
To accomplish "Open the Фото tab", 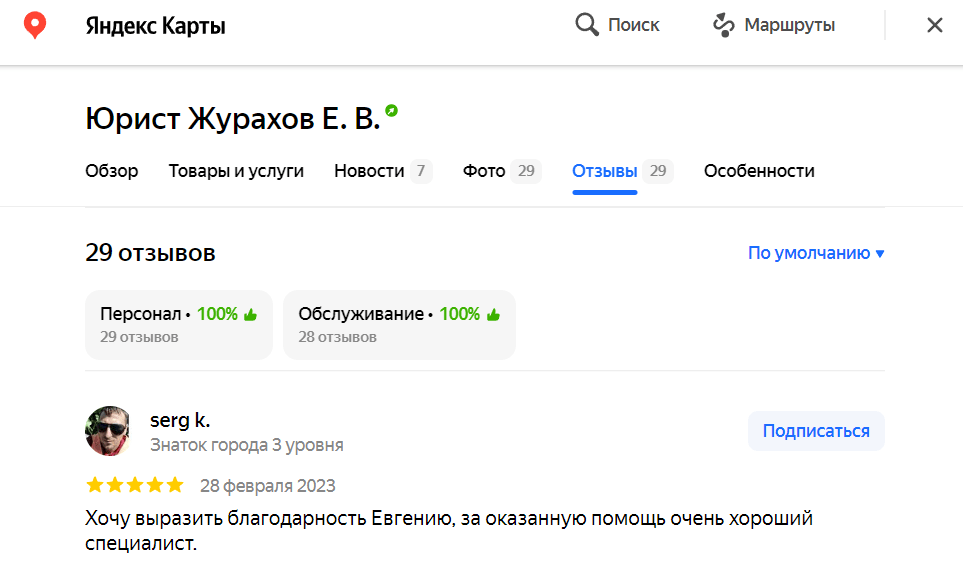I will 502,171.
